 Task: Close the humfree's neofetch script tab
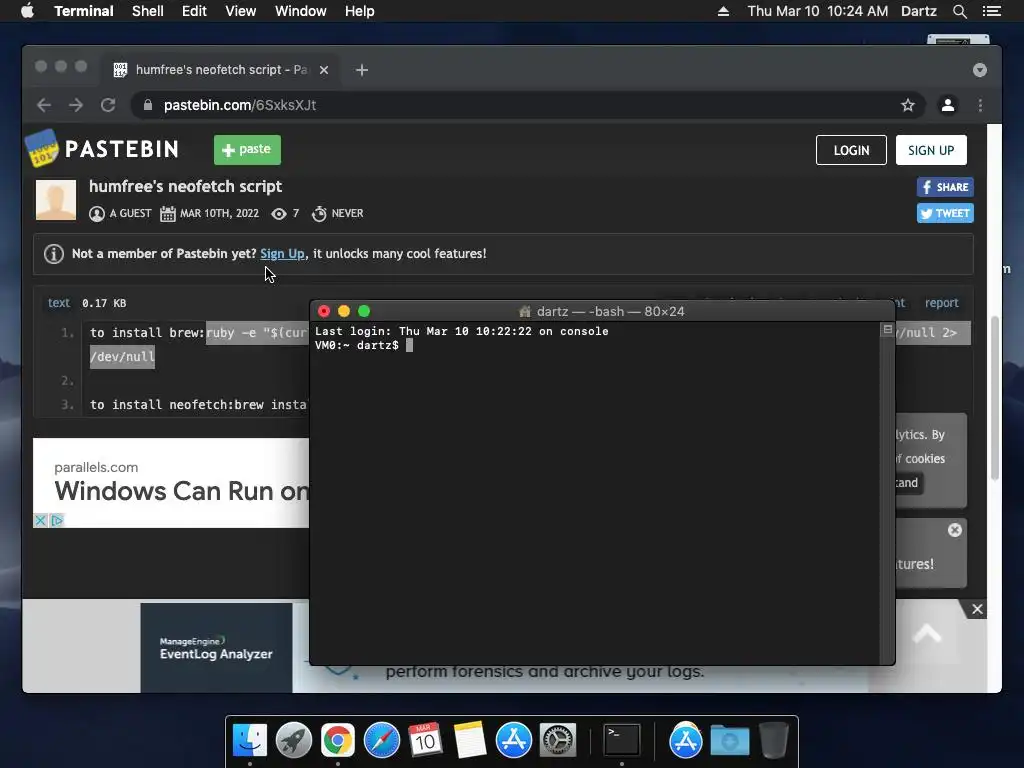point(324,70)
